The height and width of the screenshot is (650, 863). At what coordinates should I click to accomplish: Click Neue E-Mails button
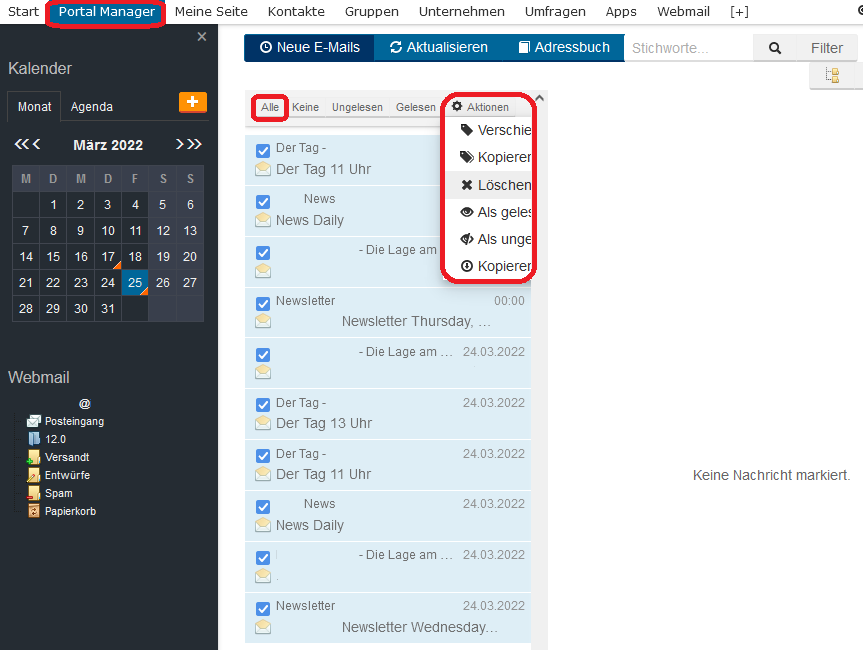309,47
